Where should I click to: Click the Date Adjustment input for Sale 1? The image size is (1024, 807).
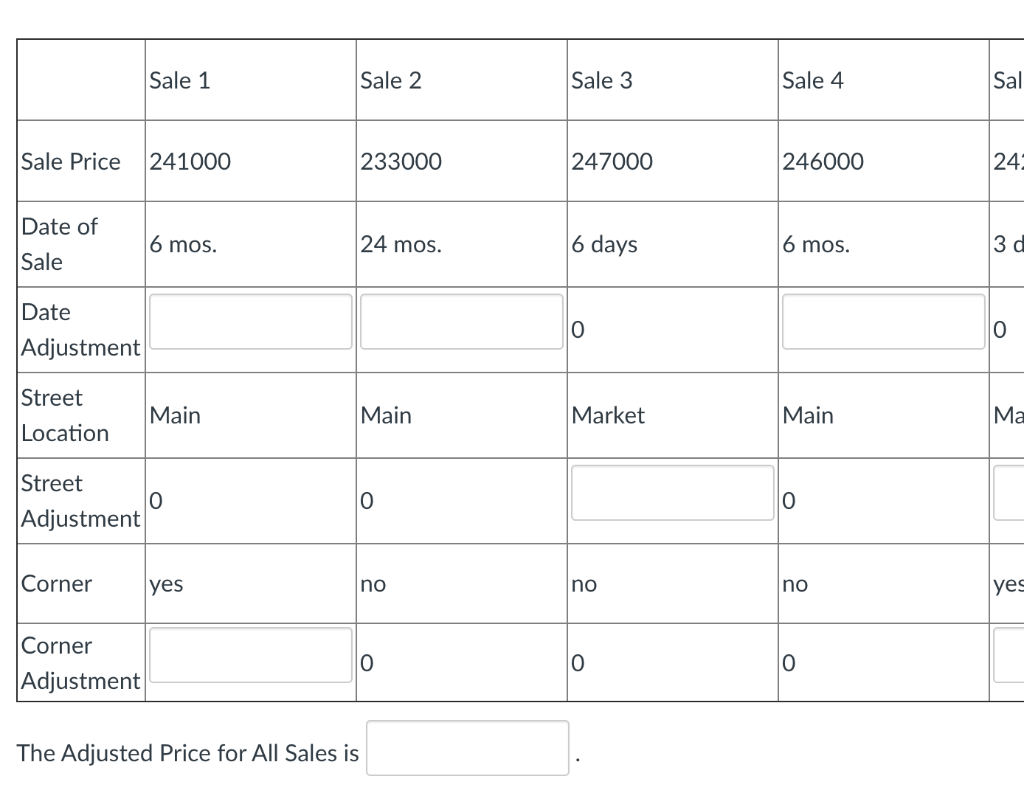click(x=250, y=322)
